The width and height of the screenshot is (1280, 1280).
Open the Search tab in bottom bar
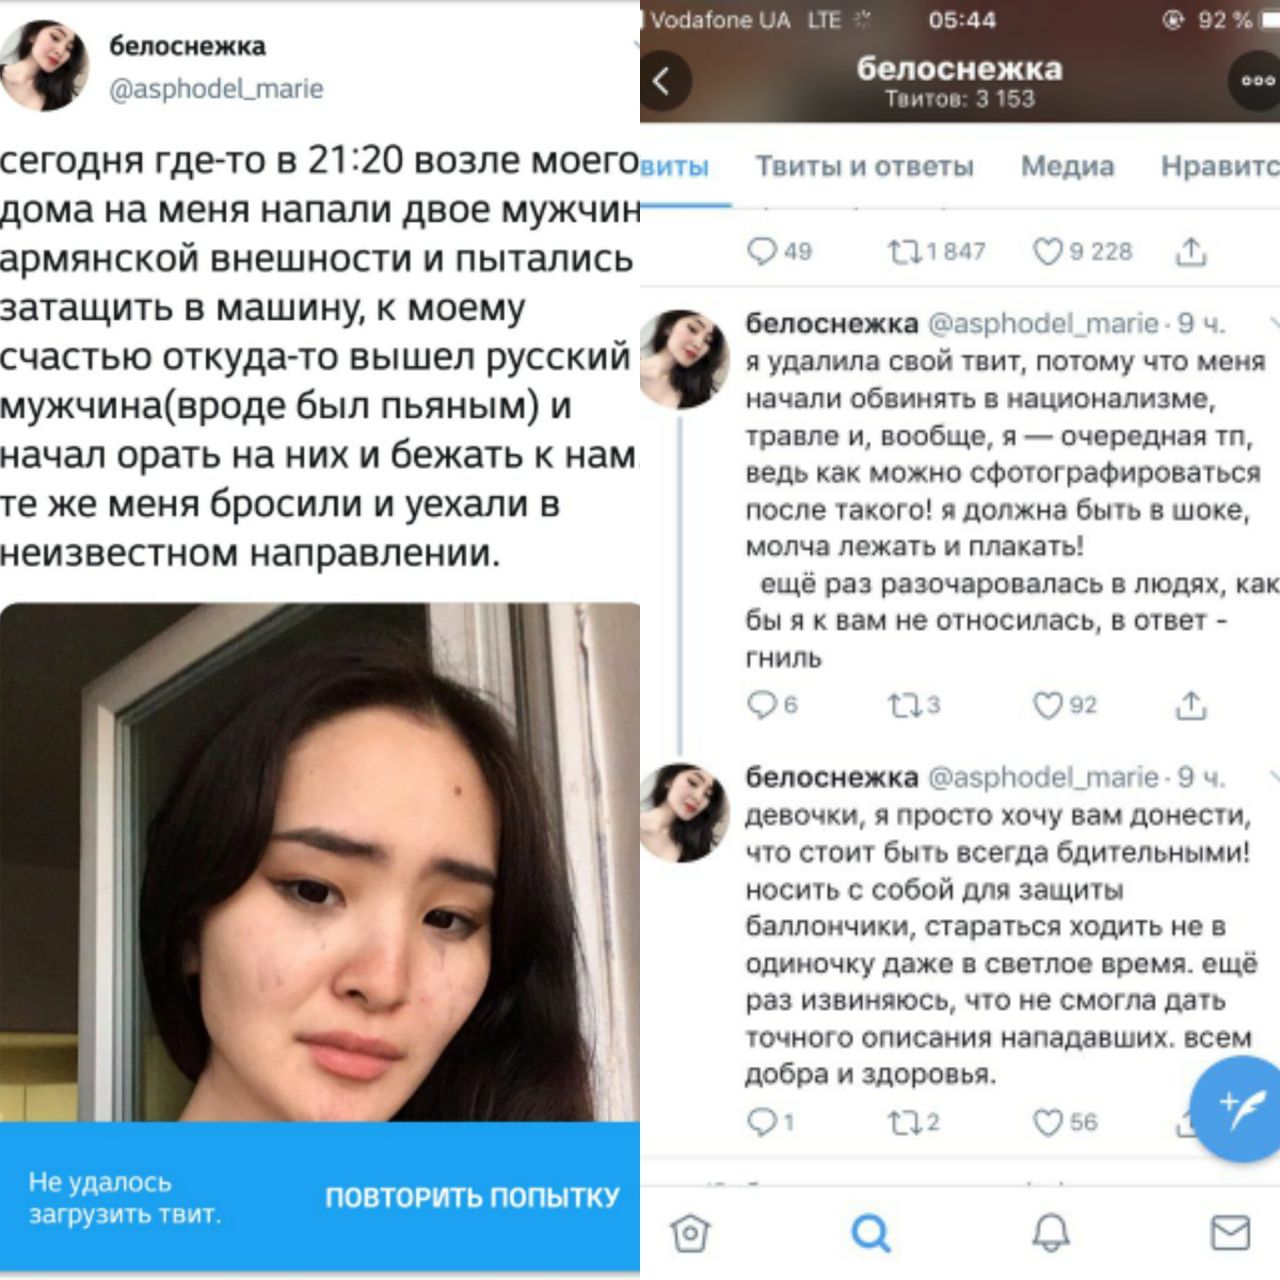click(x=870, y=1232)
